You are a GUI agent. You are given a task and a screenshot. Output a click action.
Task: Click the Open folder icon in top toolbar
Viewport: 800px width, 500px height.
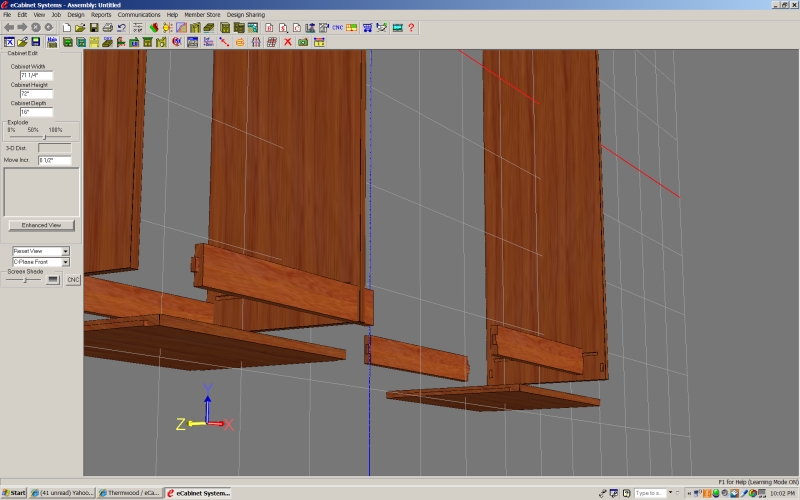[80, 28]
